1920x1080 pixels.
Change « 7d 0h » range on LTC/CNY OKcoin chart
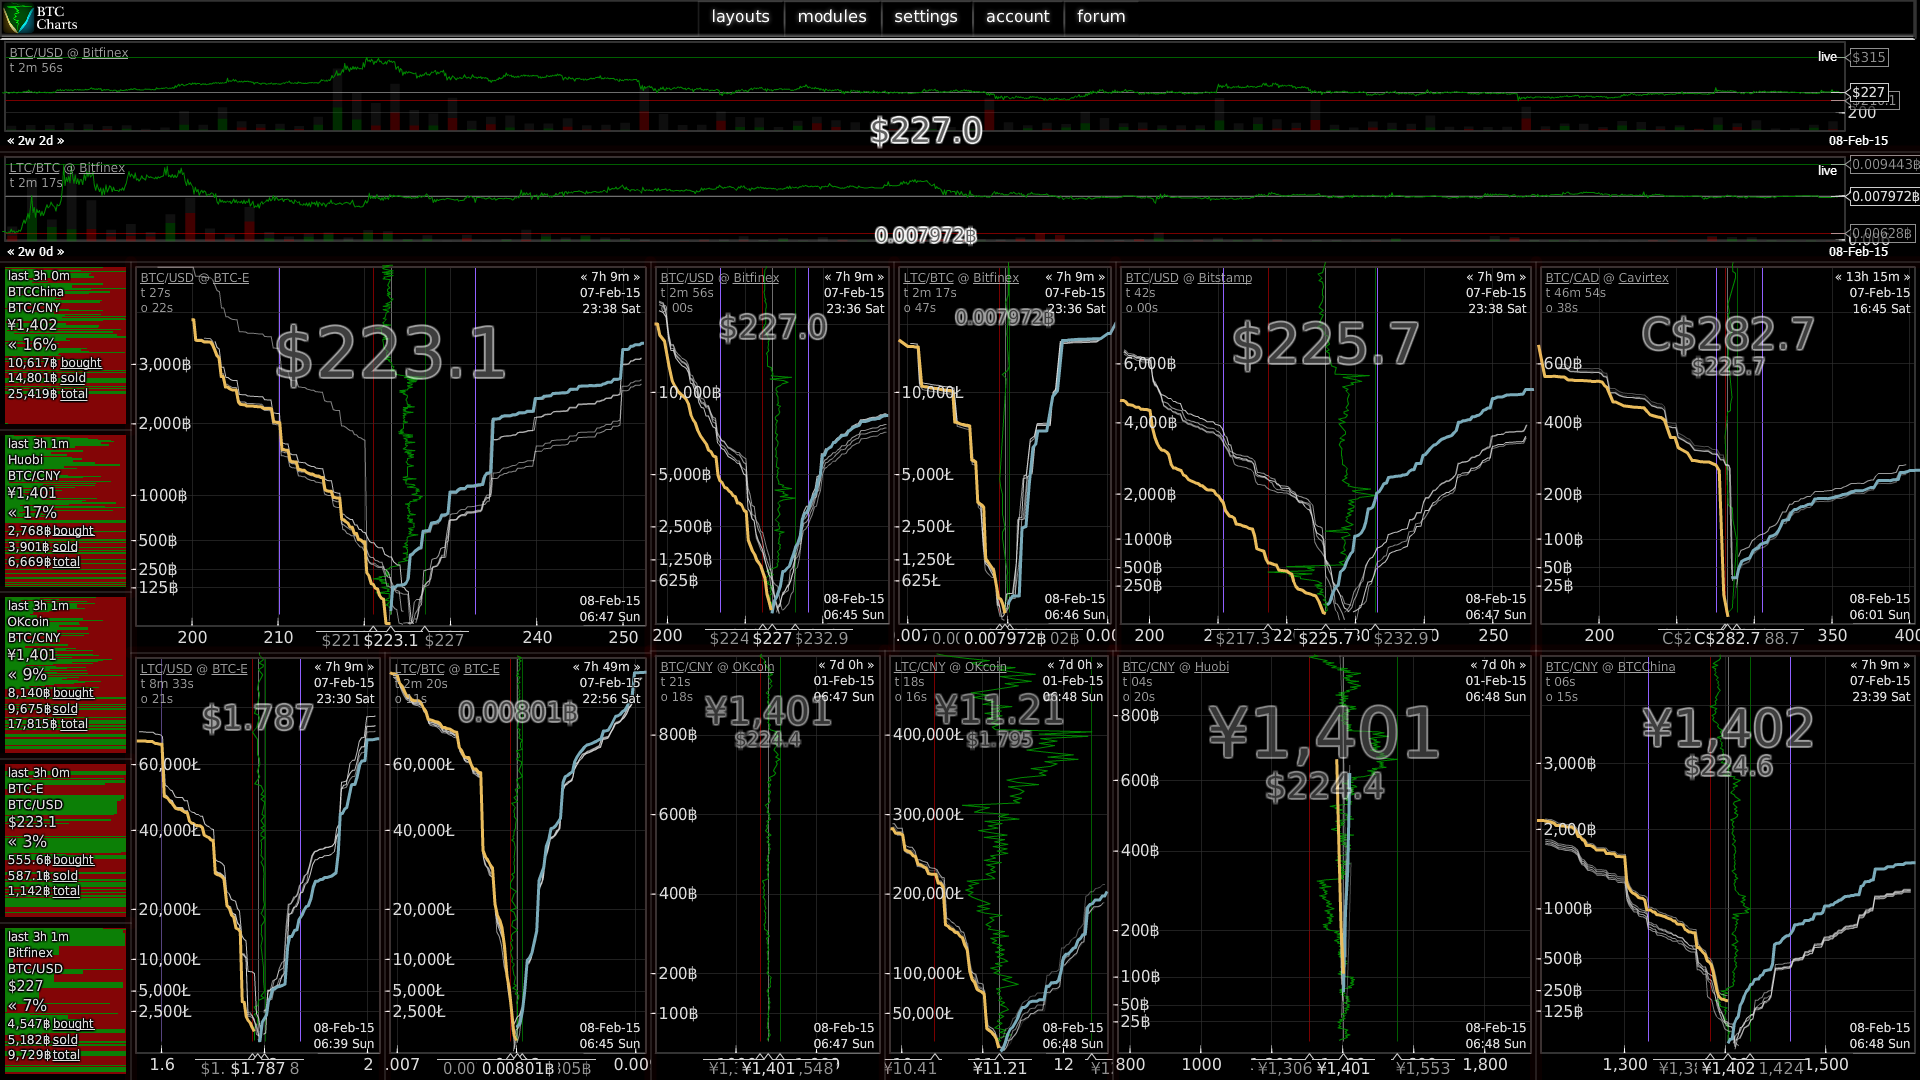(x=1075, y=665)
